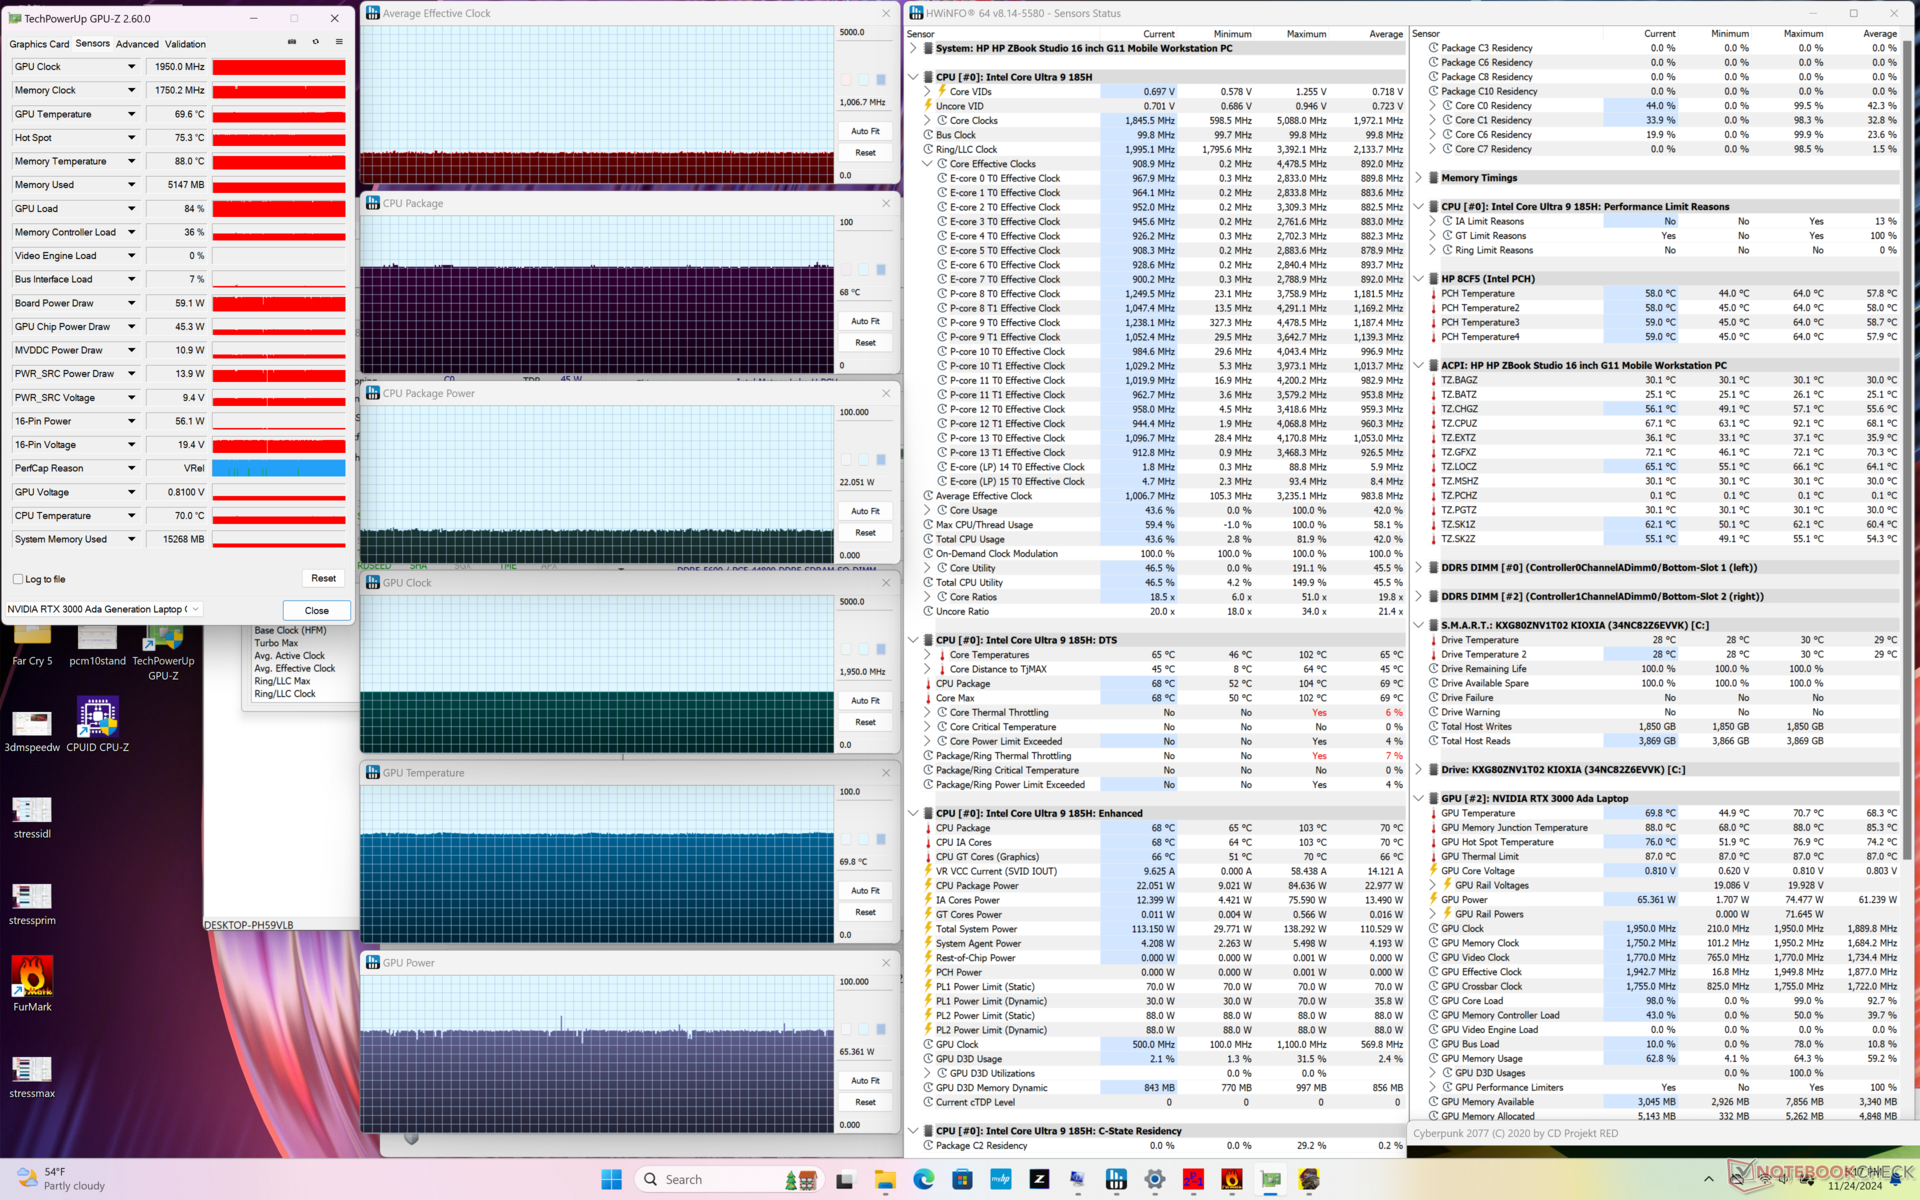This screenshot has height=1200, width=1920.
Task: Switch to the Advanced tab in GPU-Z
Action: 137,44
